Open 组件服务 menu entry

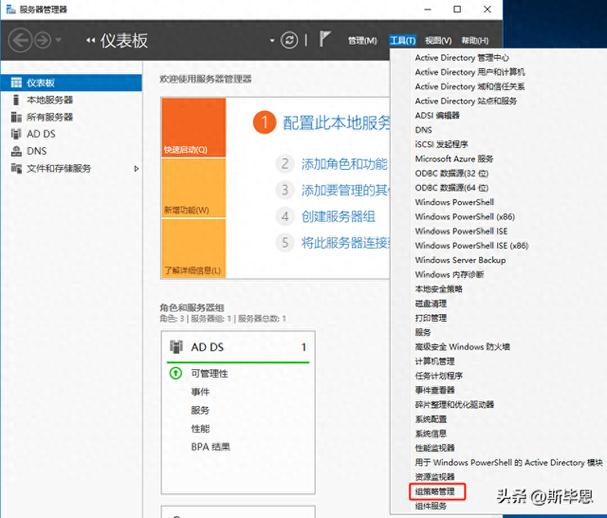(430, 506)
